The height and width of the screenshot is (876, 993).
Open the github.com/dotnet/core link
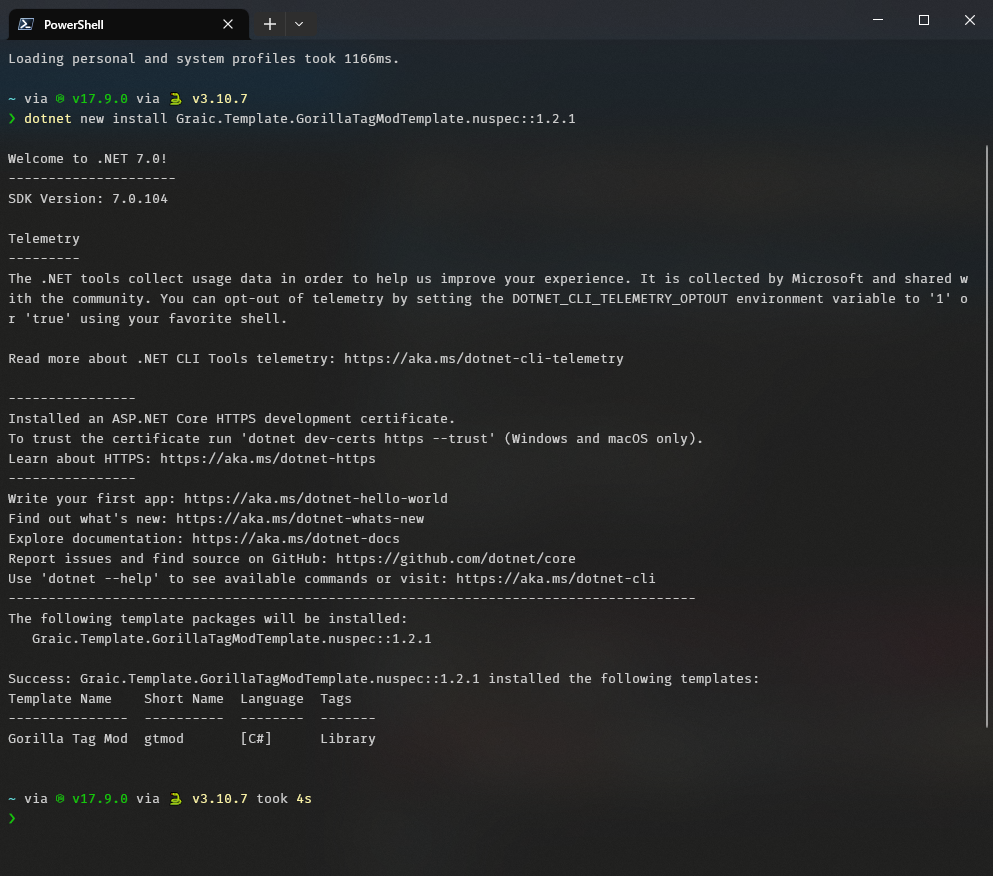(x=455, y=559)
